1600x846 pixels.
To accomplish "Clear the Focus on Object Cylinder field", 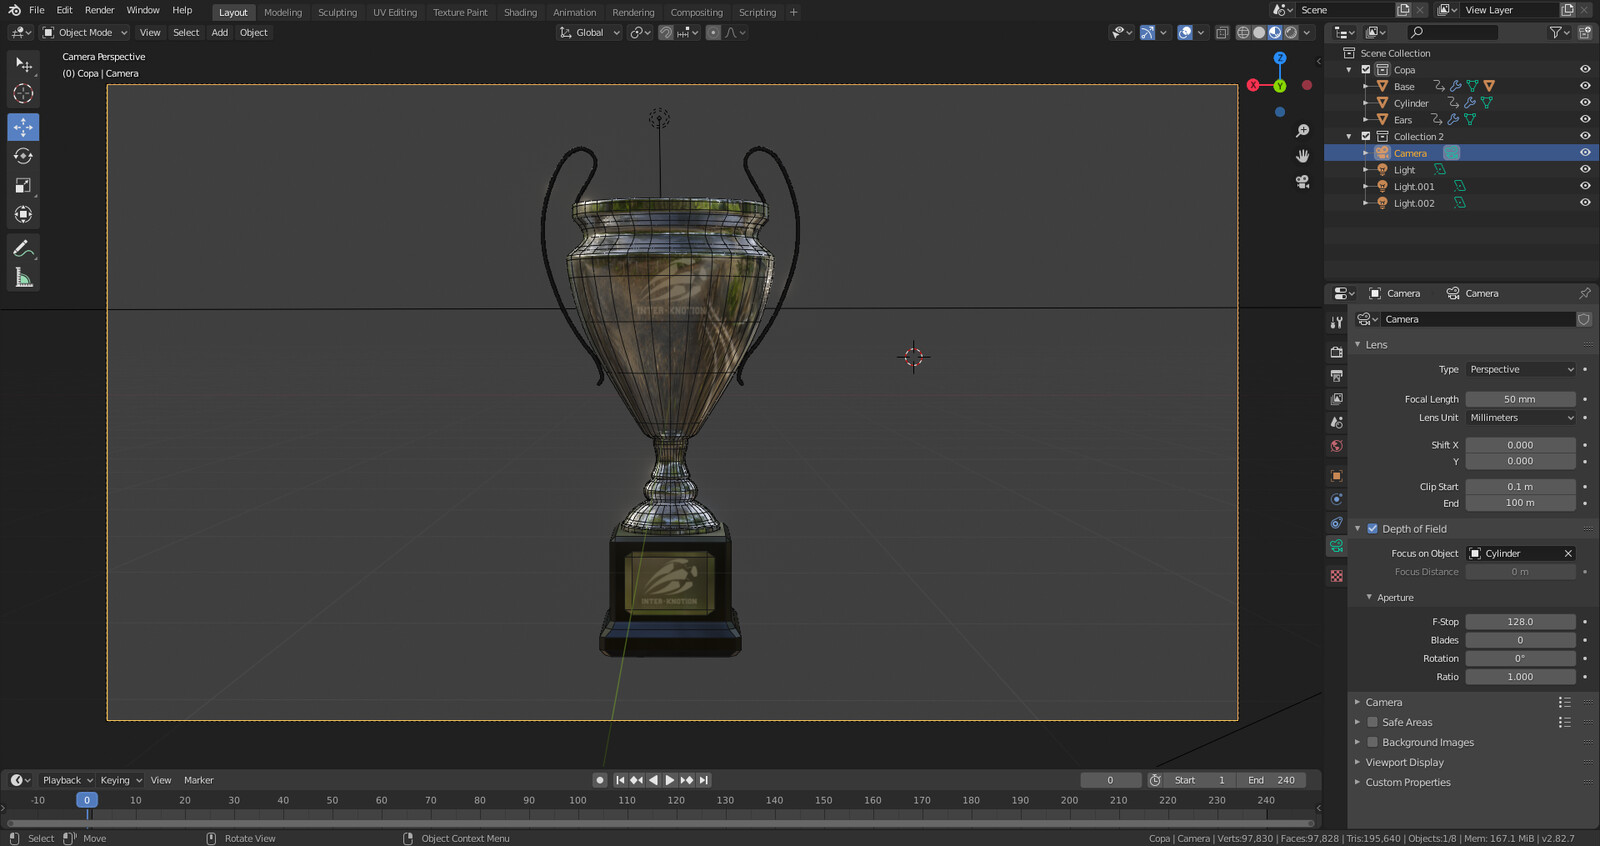I will coord(1568,553).
